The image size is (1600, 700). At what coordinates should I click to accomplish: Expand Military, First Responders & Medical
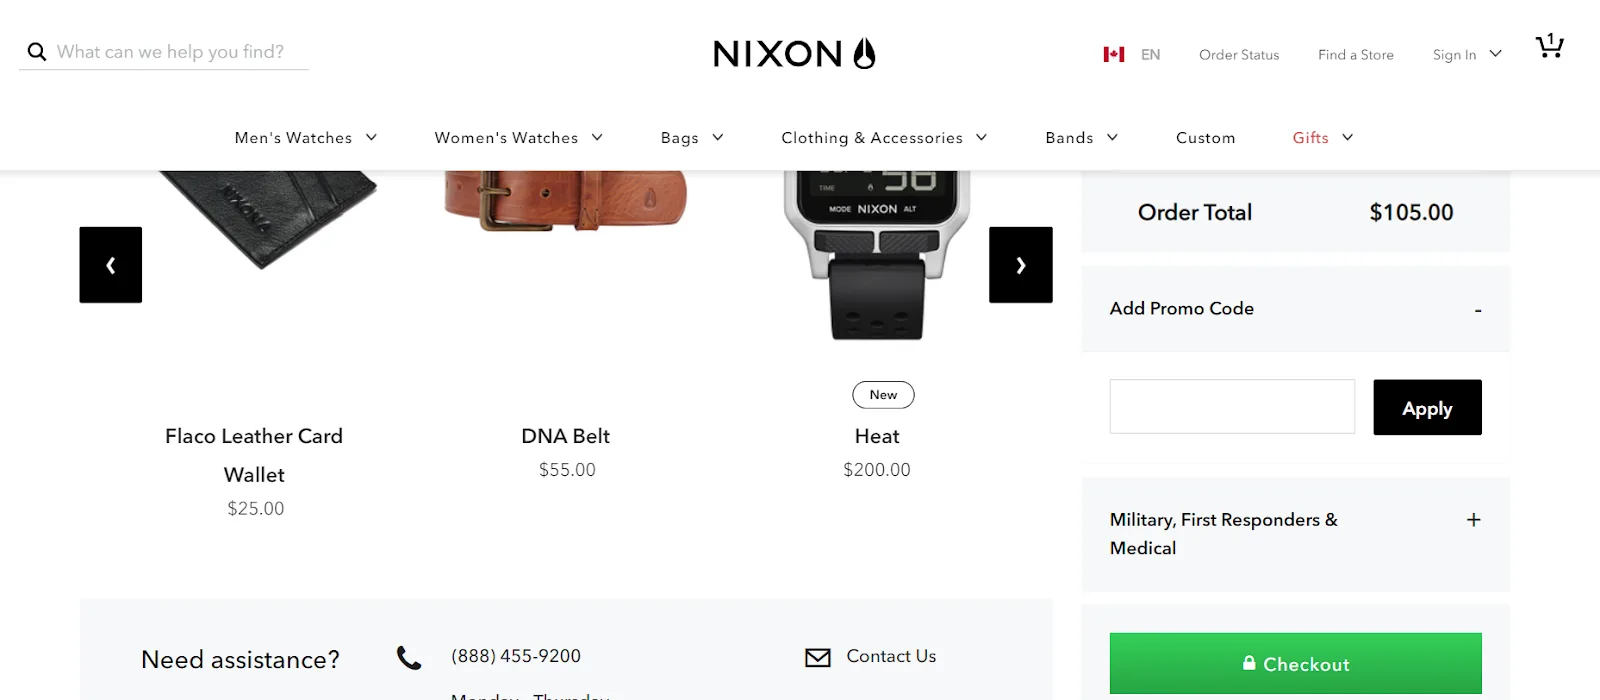(x=1473, y=520)
